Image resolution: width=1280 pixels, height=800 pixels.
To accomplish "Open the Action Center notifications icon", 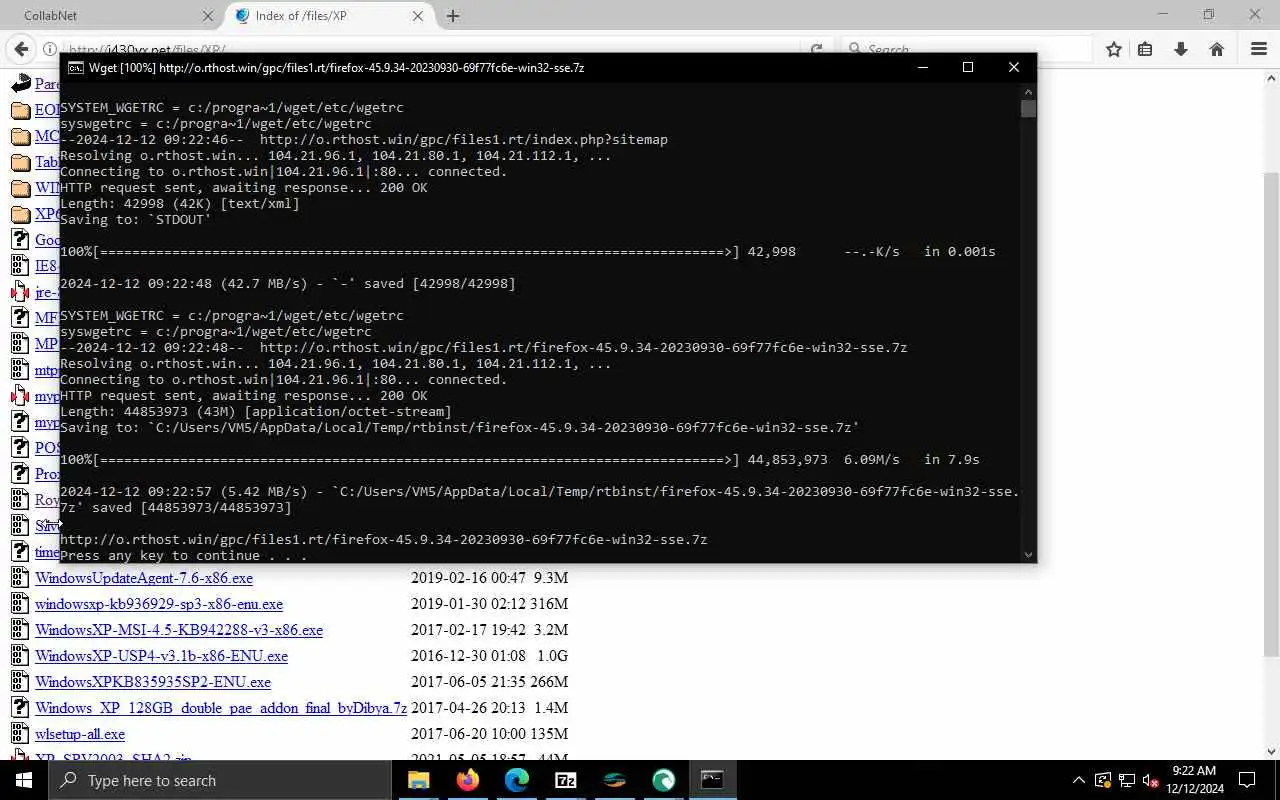I will (x=1247, y=780).
